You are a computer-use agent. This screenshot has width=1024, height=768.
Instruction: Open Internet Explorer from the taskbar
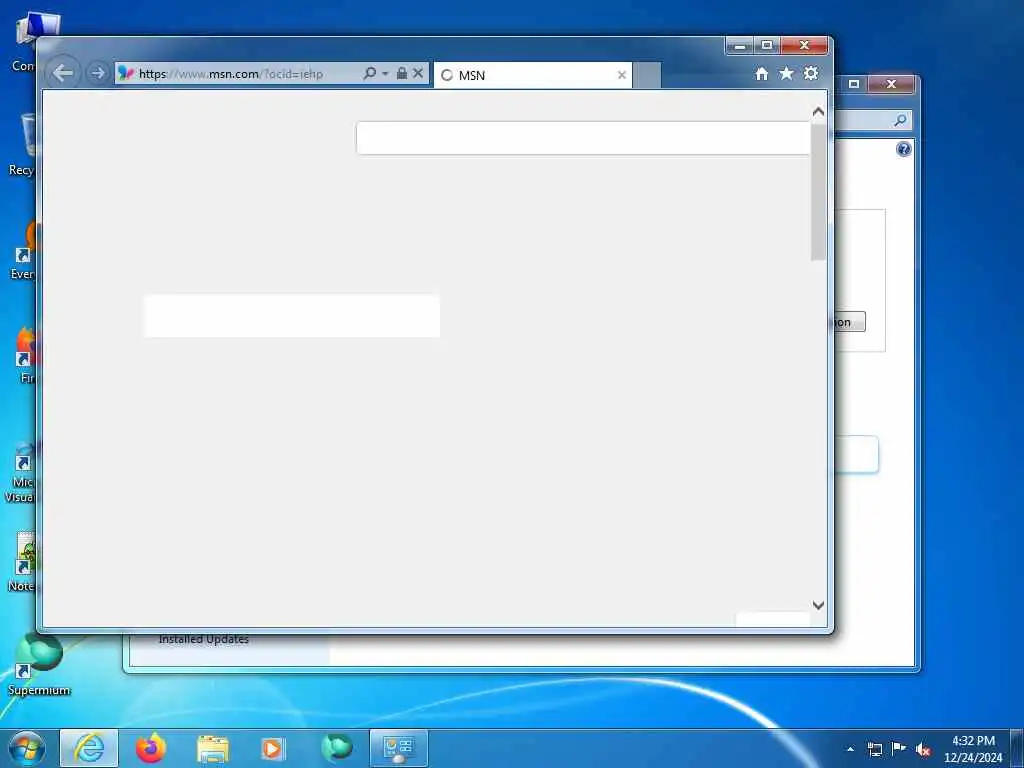click(89, 748)
